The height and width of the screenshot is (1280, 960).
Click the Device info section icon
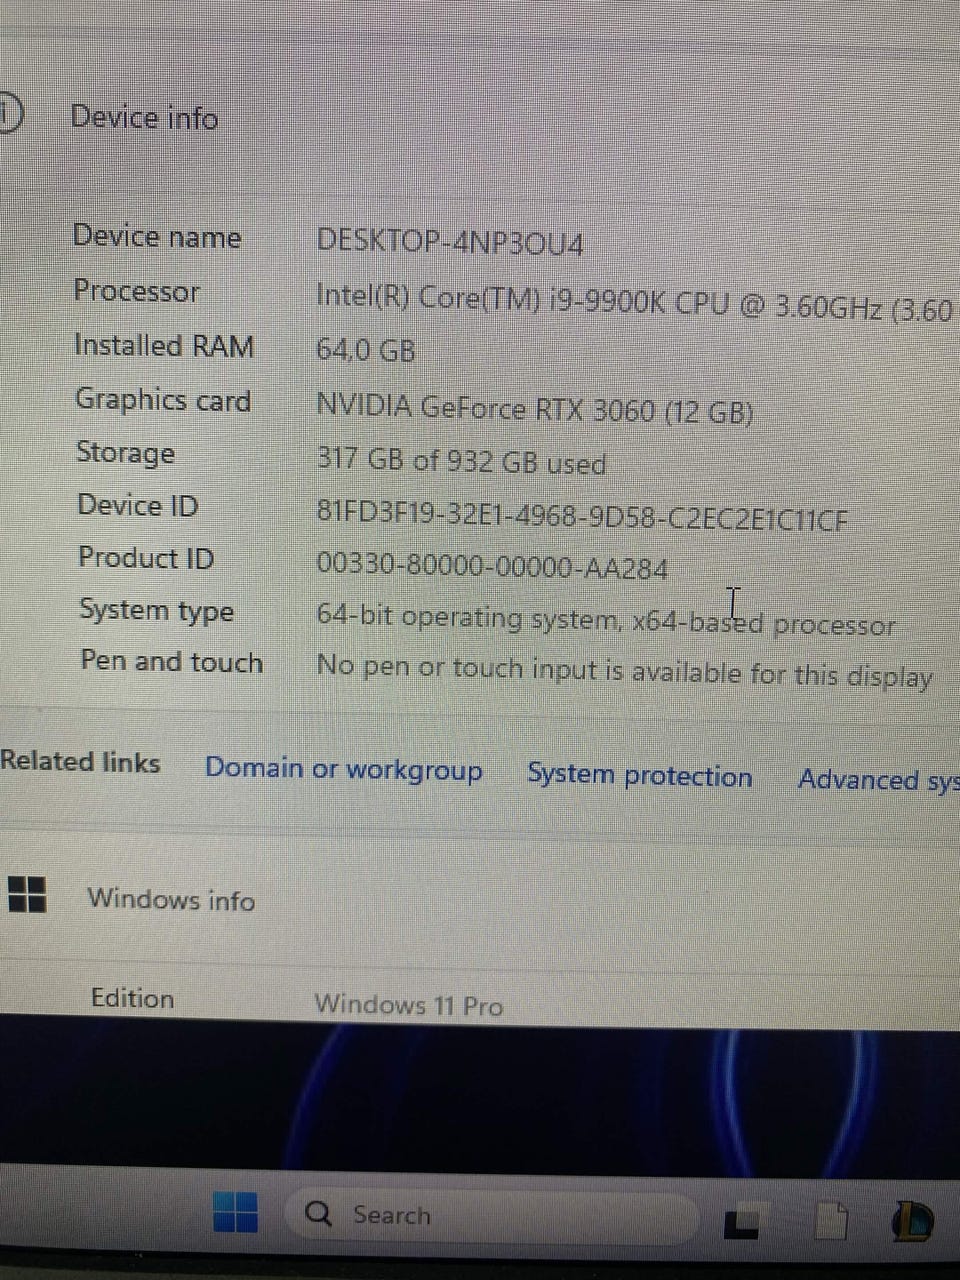pos(9,113)
